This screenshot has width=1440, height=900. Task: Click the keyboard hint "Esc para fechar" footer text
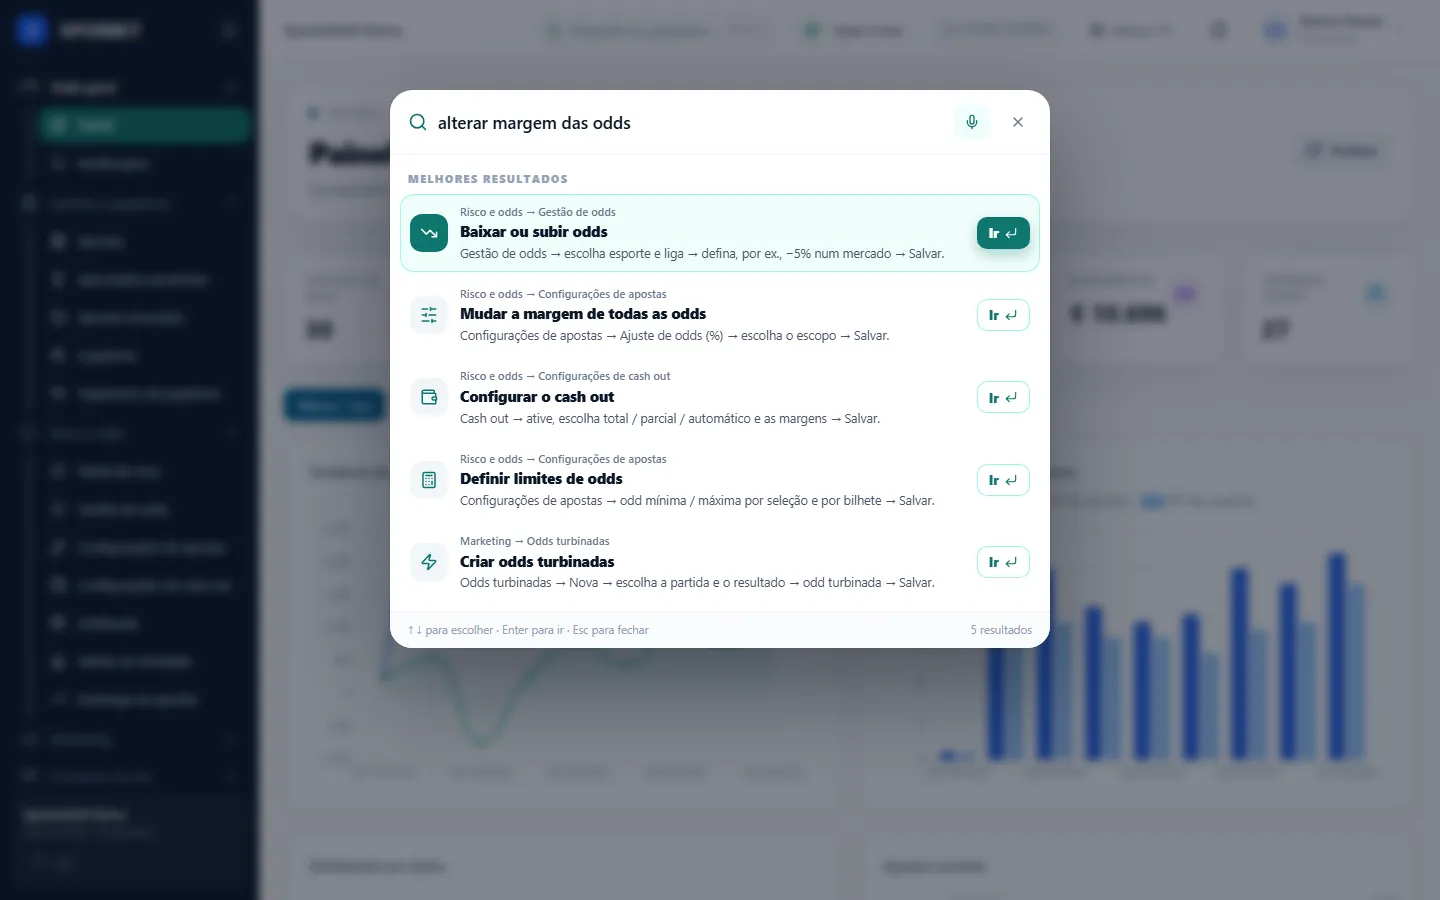click(611, 630)
